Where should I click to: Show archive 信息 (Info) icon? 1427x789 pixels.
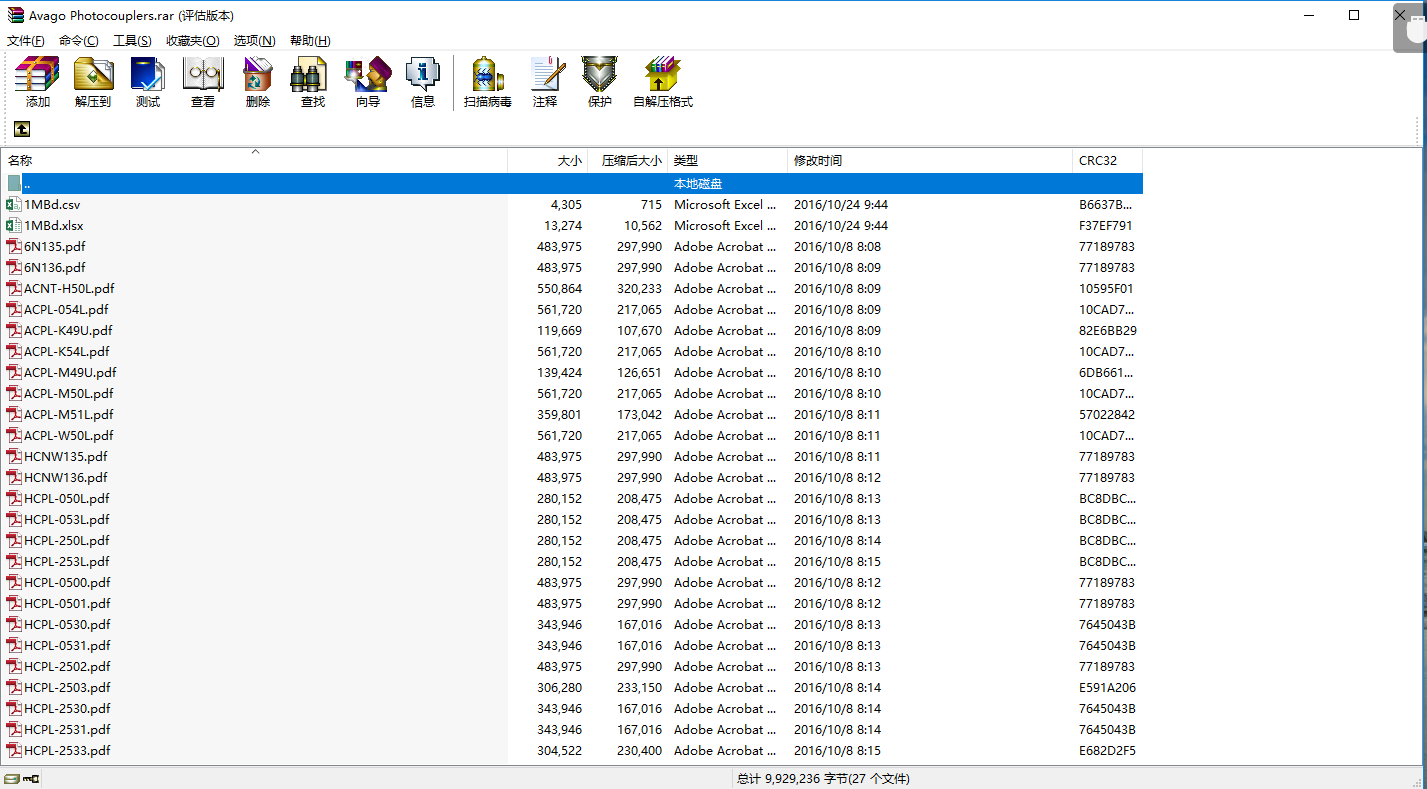point(423,75)
